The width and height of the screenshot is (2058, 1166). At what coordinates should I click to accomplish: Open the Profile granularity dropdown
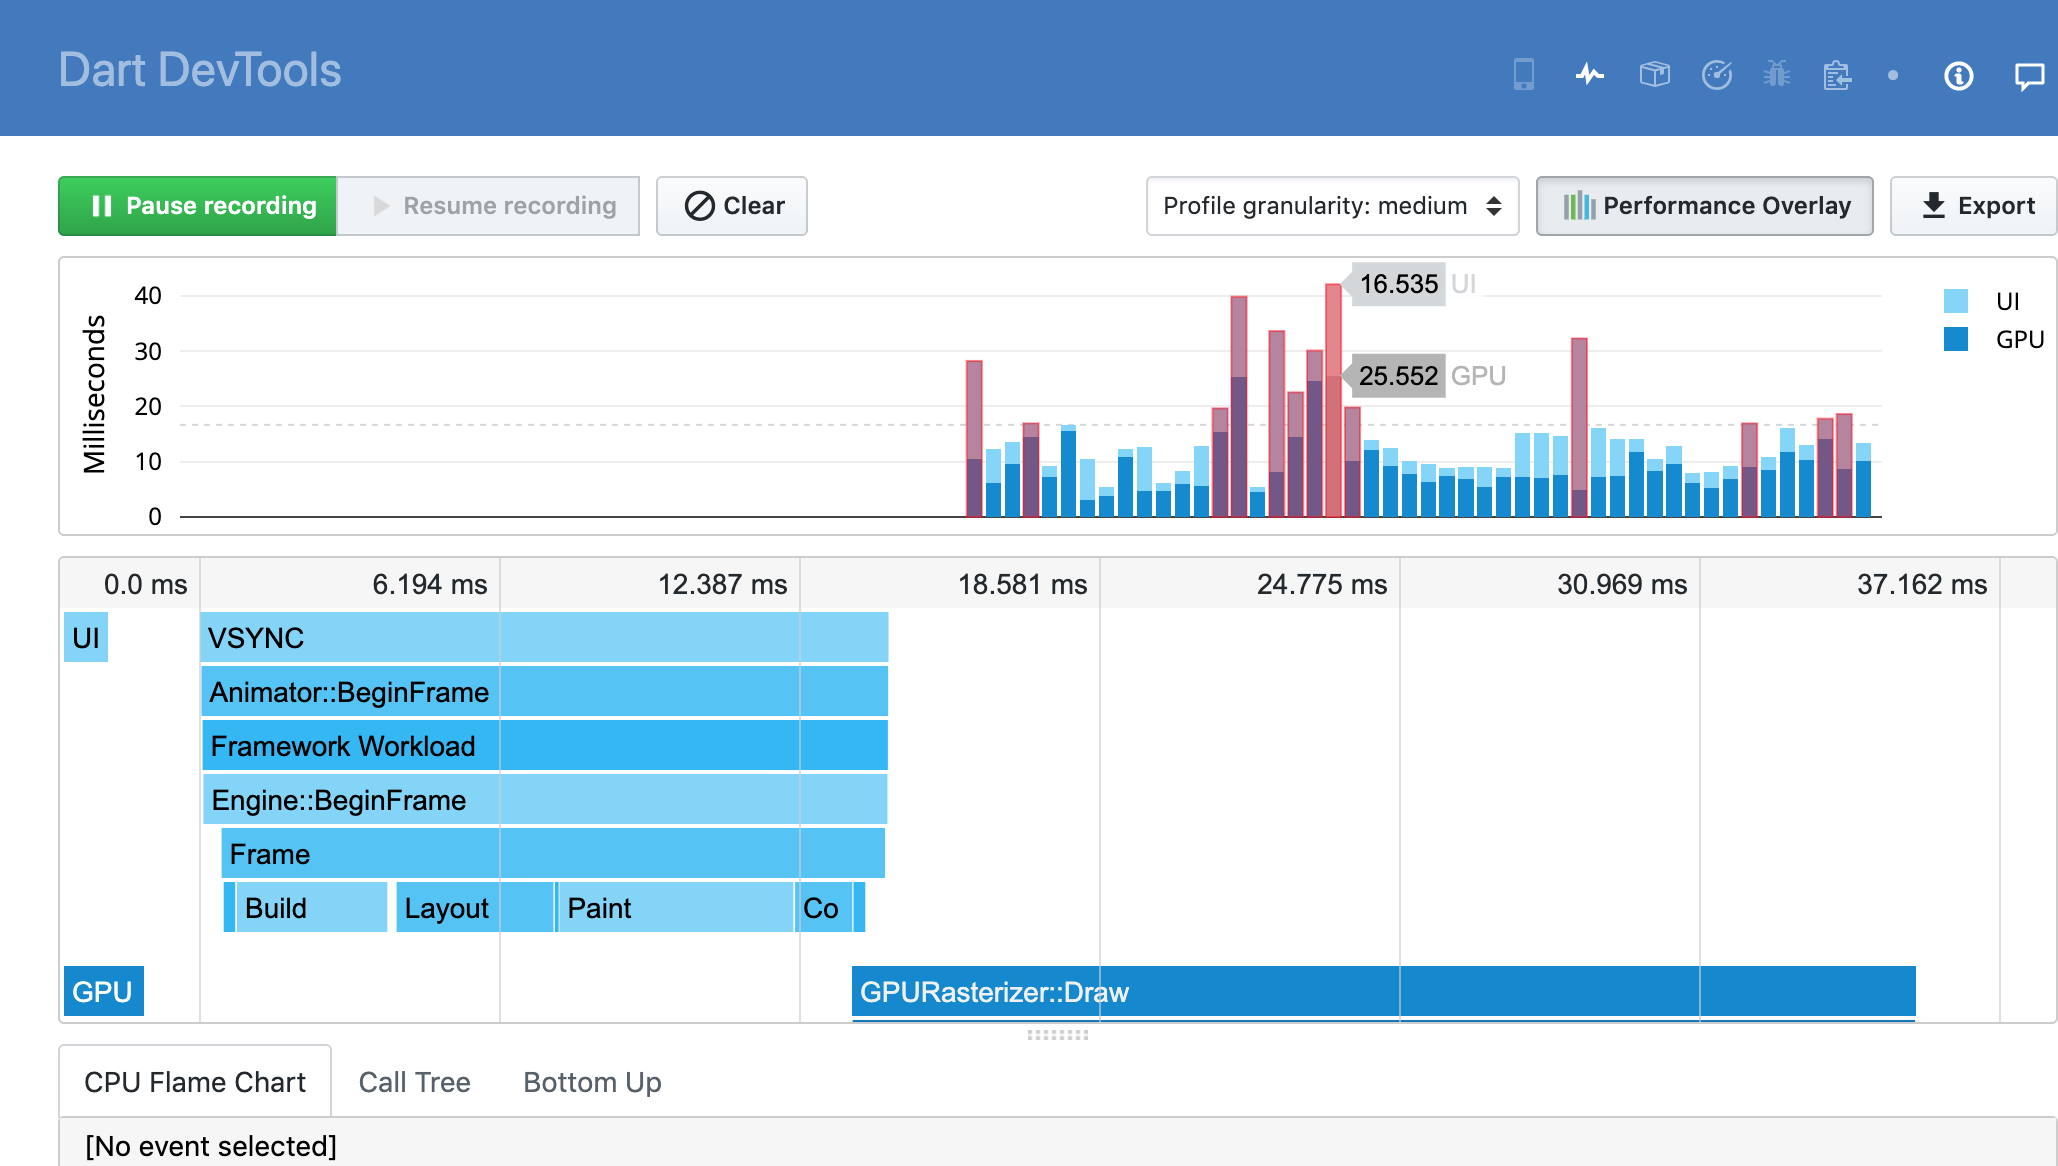(1332, 206)
